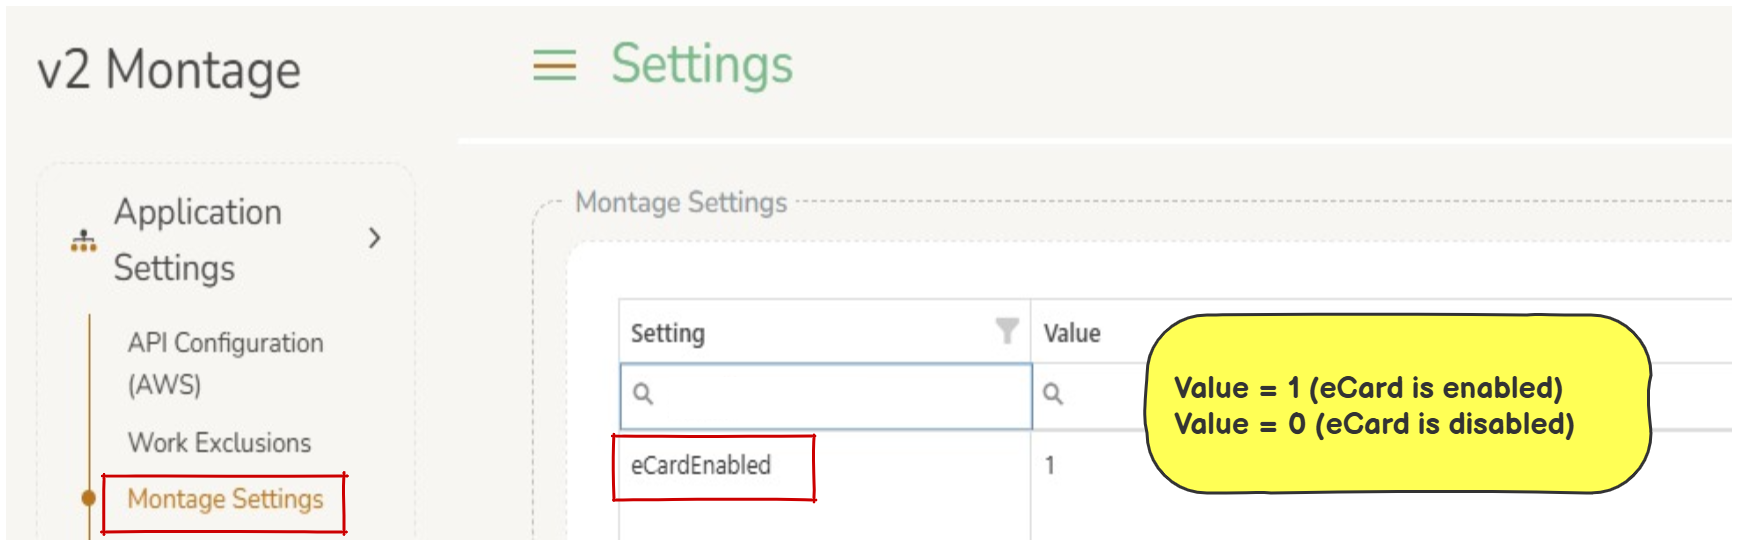Click the green Settings page heading
The height and width of the screenshot is (546, 1738).
pos(702,65)
